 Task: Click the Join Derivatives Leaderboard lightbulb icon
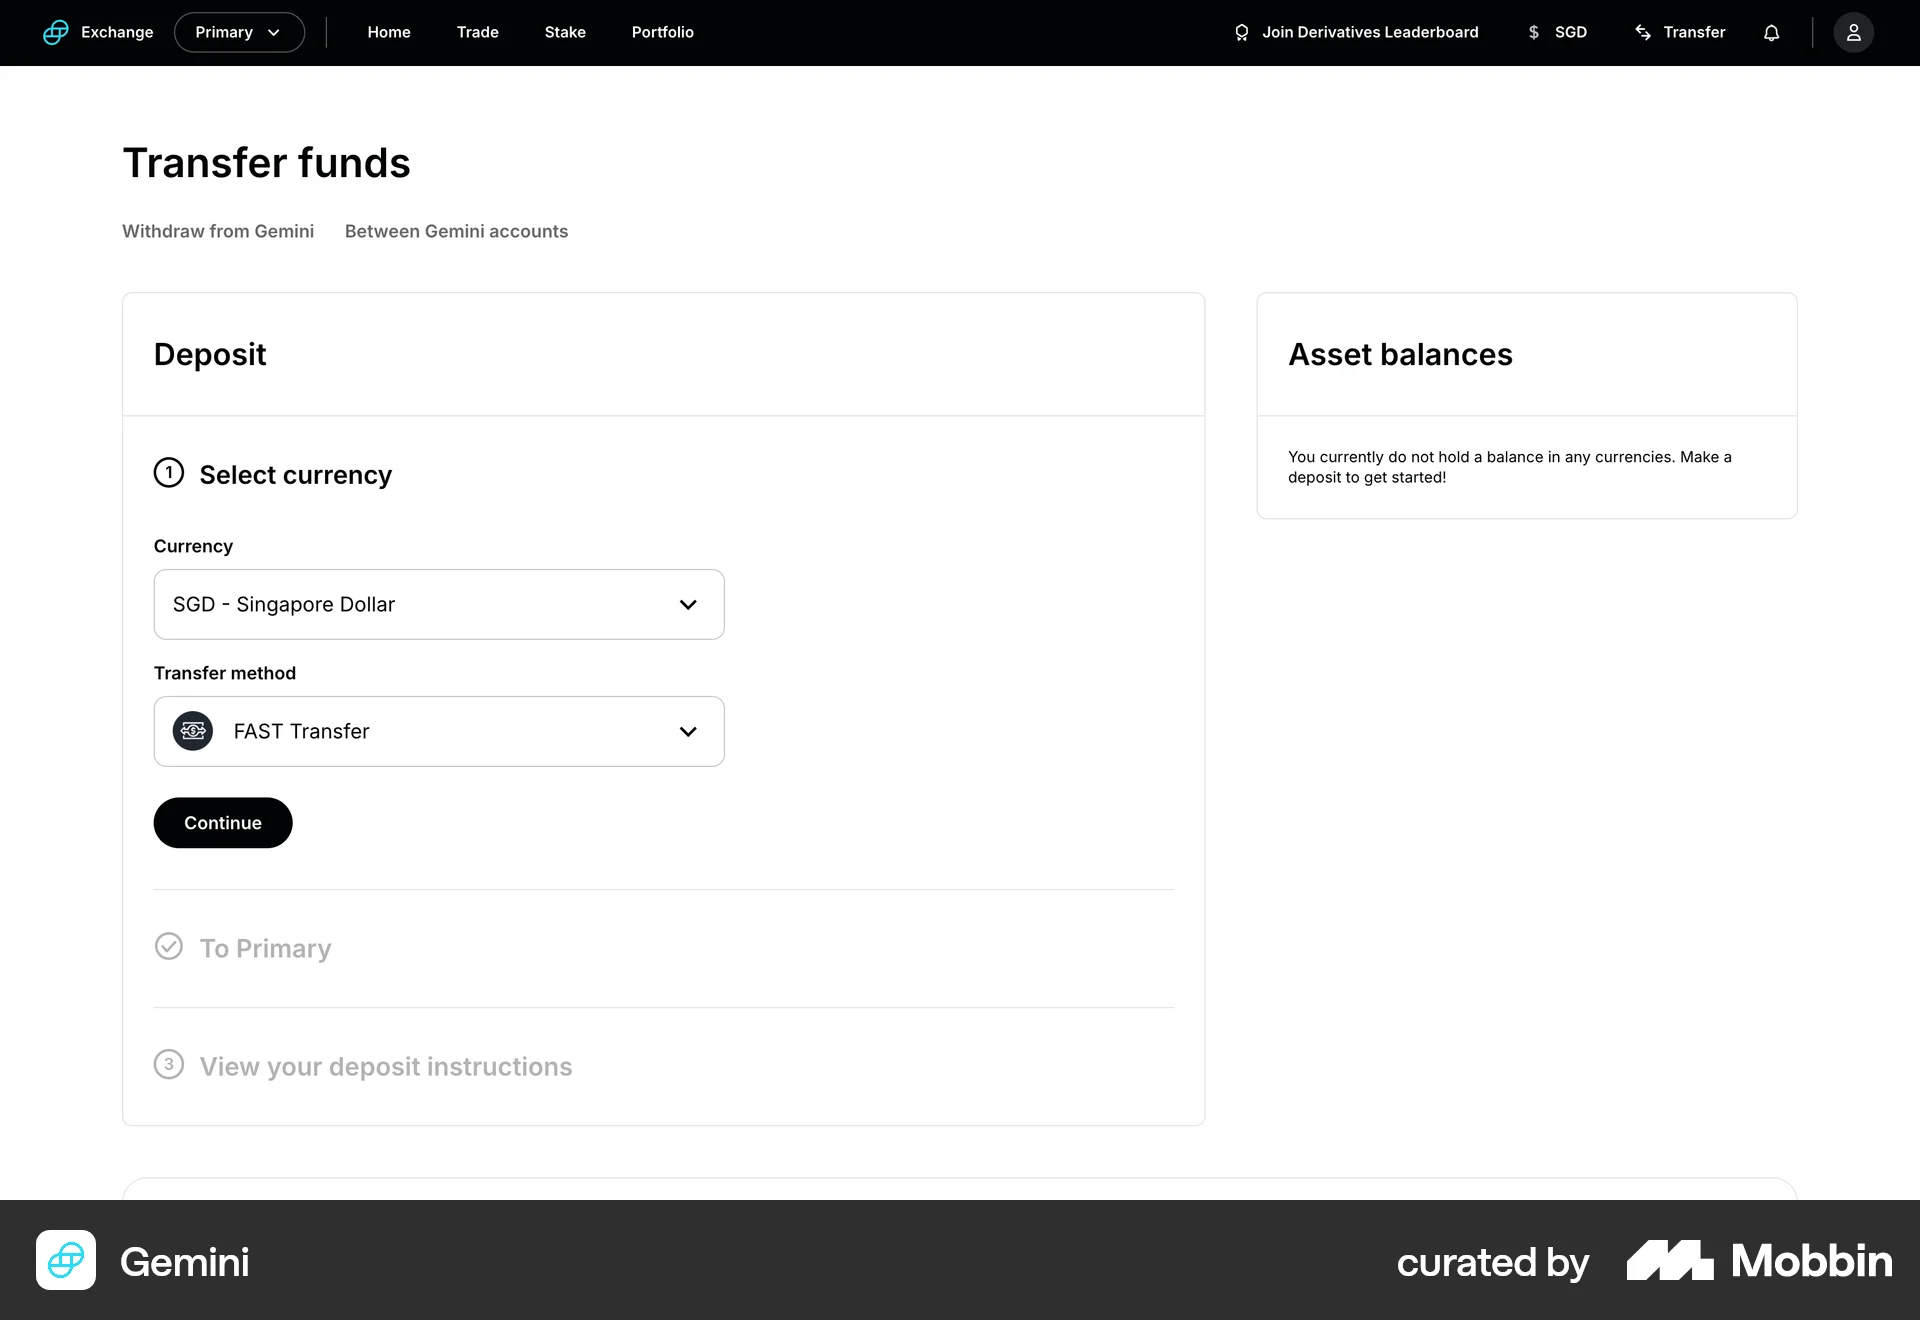[1241, 32]
